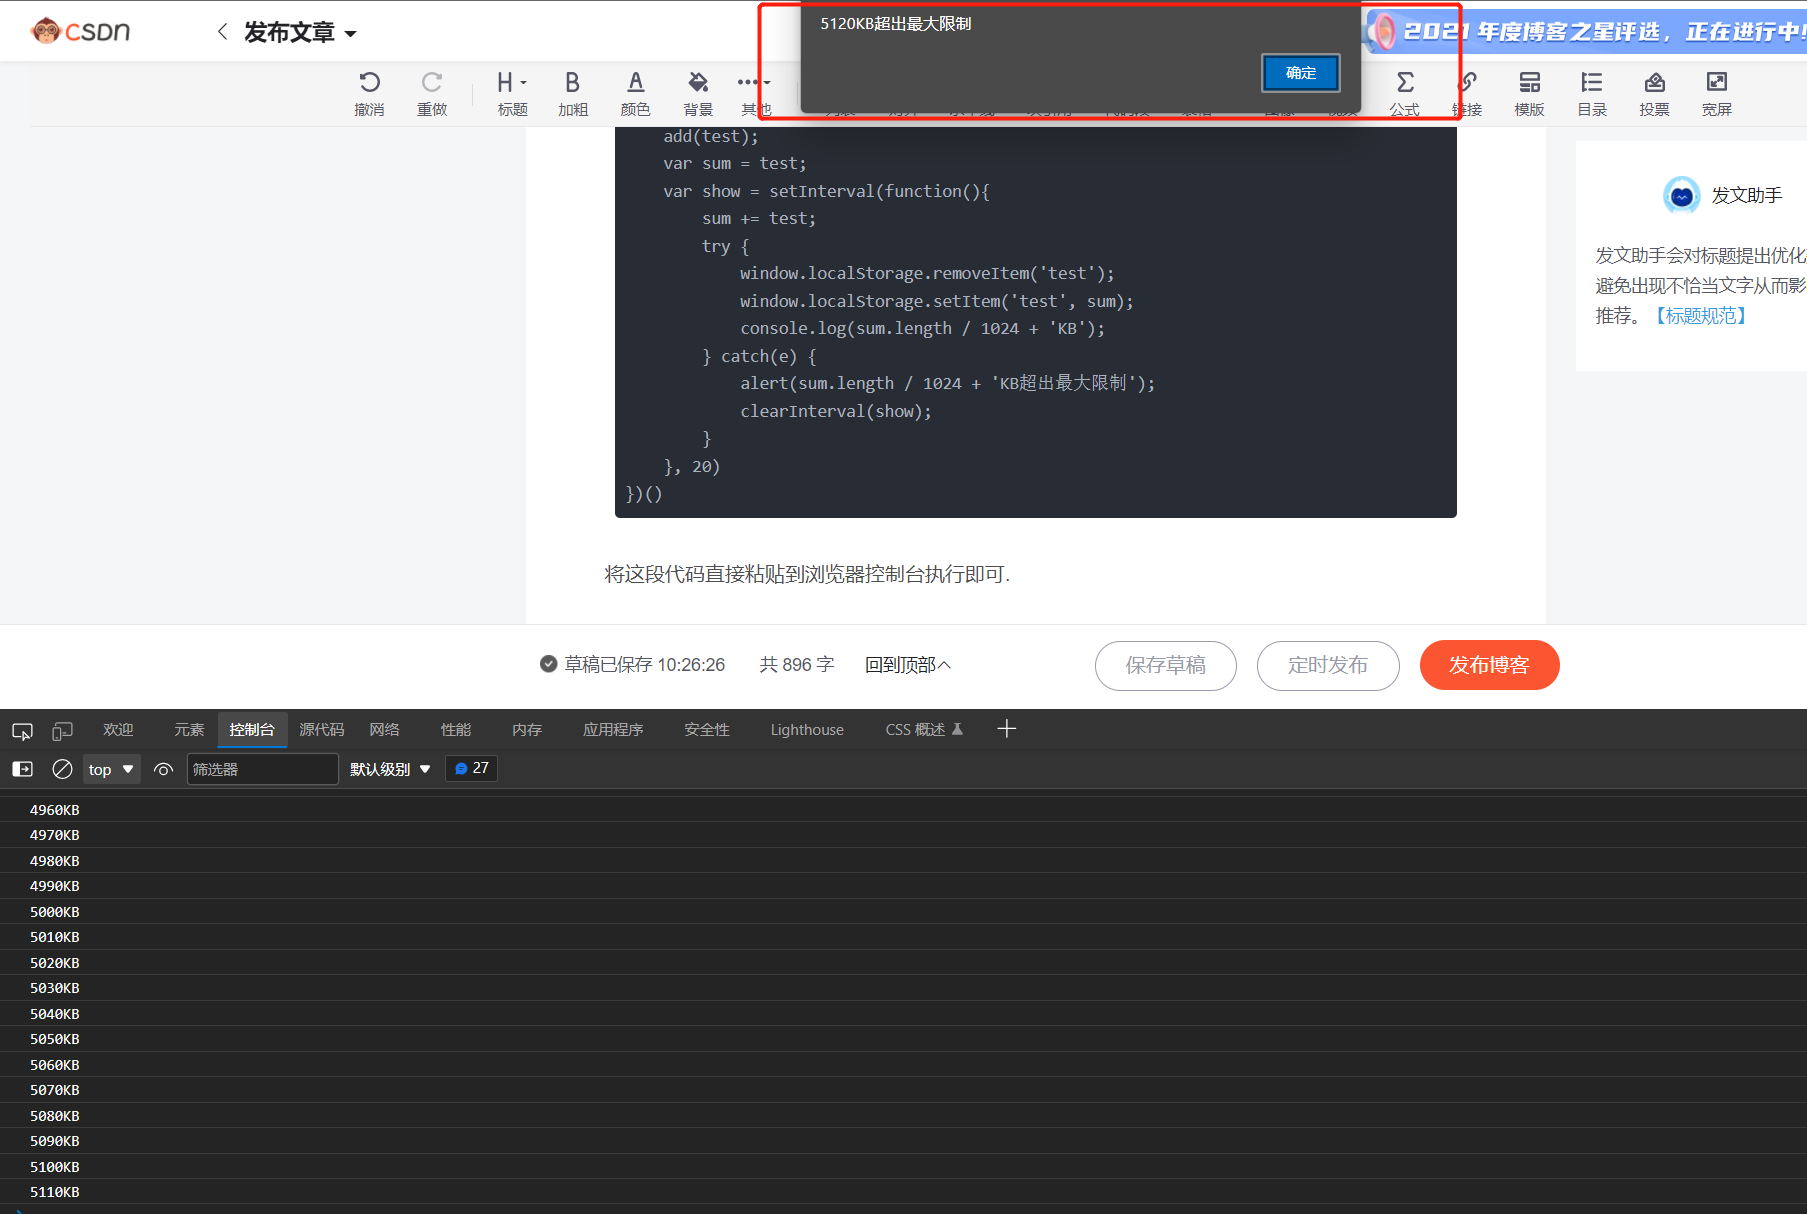Open the 安全性 security tab
Screen dimensions: 1807x1214
707,730
